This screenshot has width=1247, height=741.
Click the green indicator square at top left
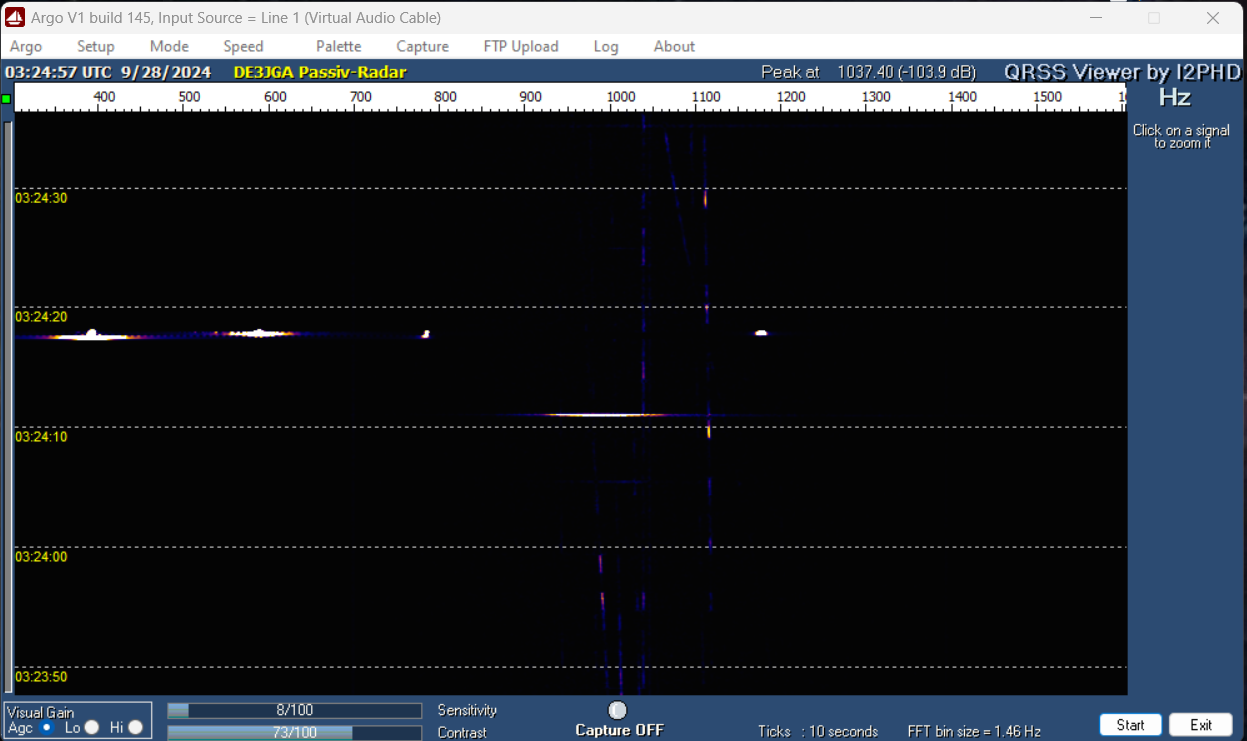(6, 99)
